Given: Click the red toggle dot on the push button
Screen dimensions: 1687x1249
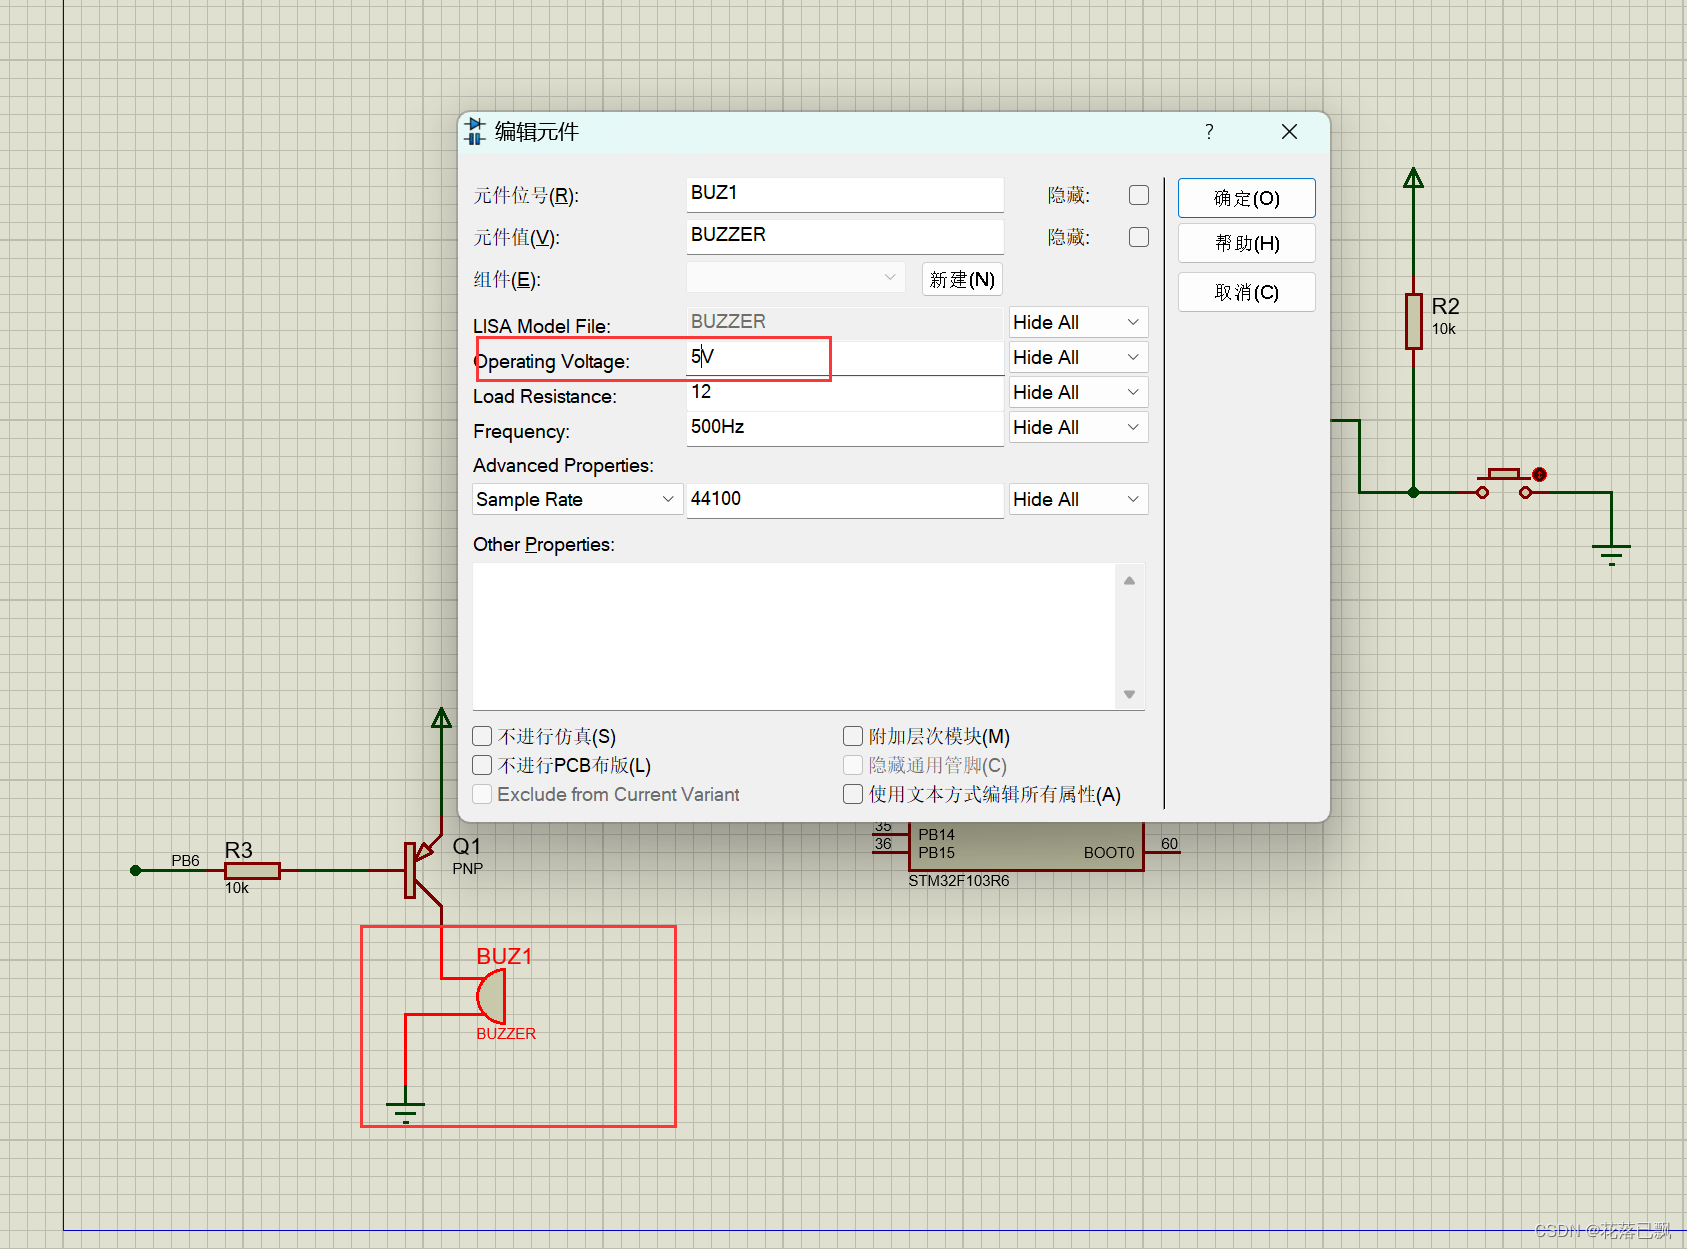Looking at the screenshot, I should [1540, 474].
